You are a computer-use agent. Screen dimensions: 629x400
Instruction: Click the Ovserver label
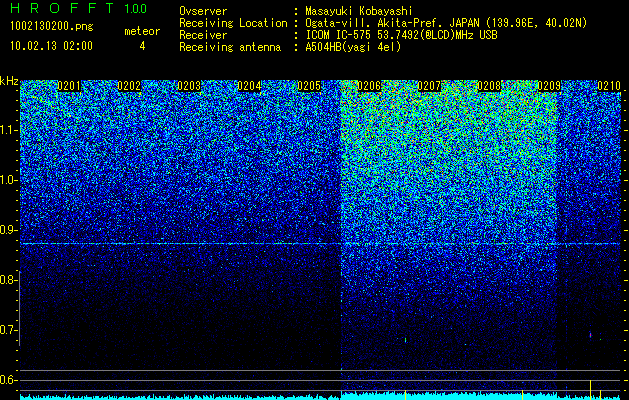(x=203, y=11)
